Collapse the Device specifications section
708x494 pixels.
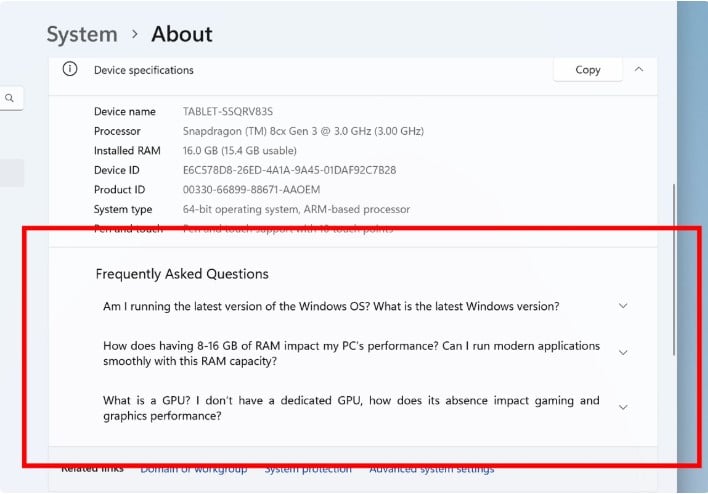coord(638,70)
